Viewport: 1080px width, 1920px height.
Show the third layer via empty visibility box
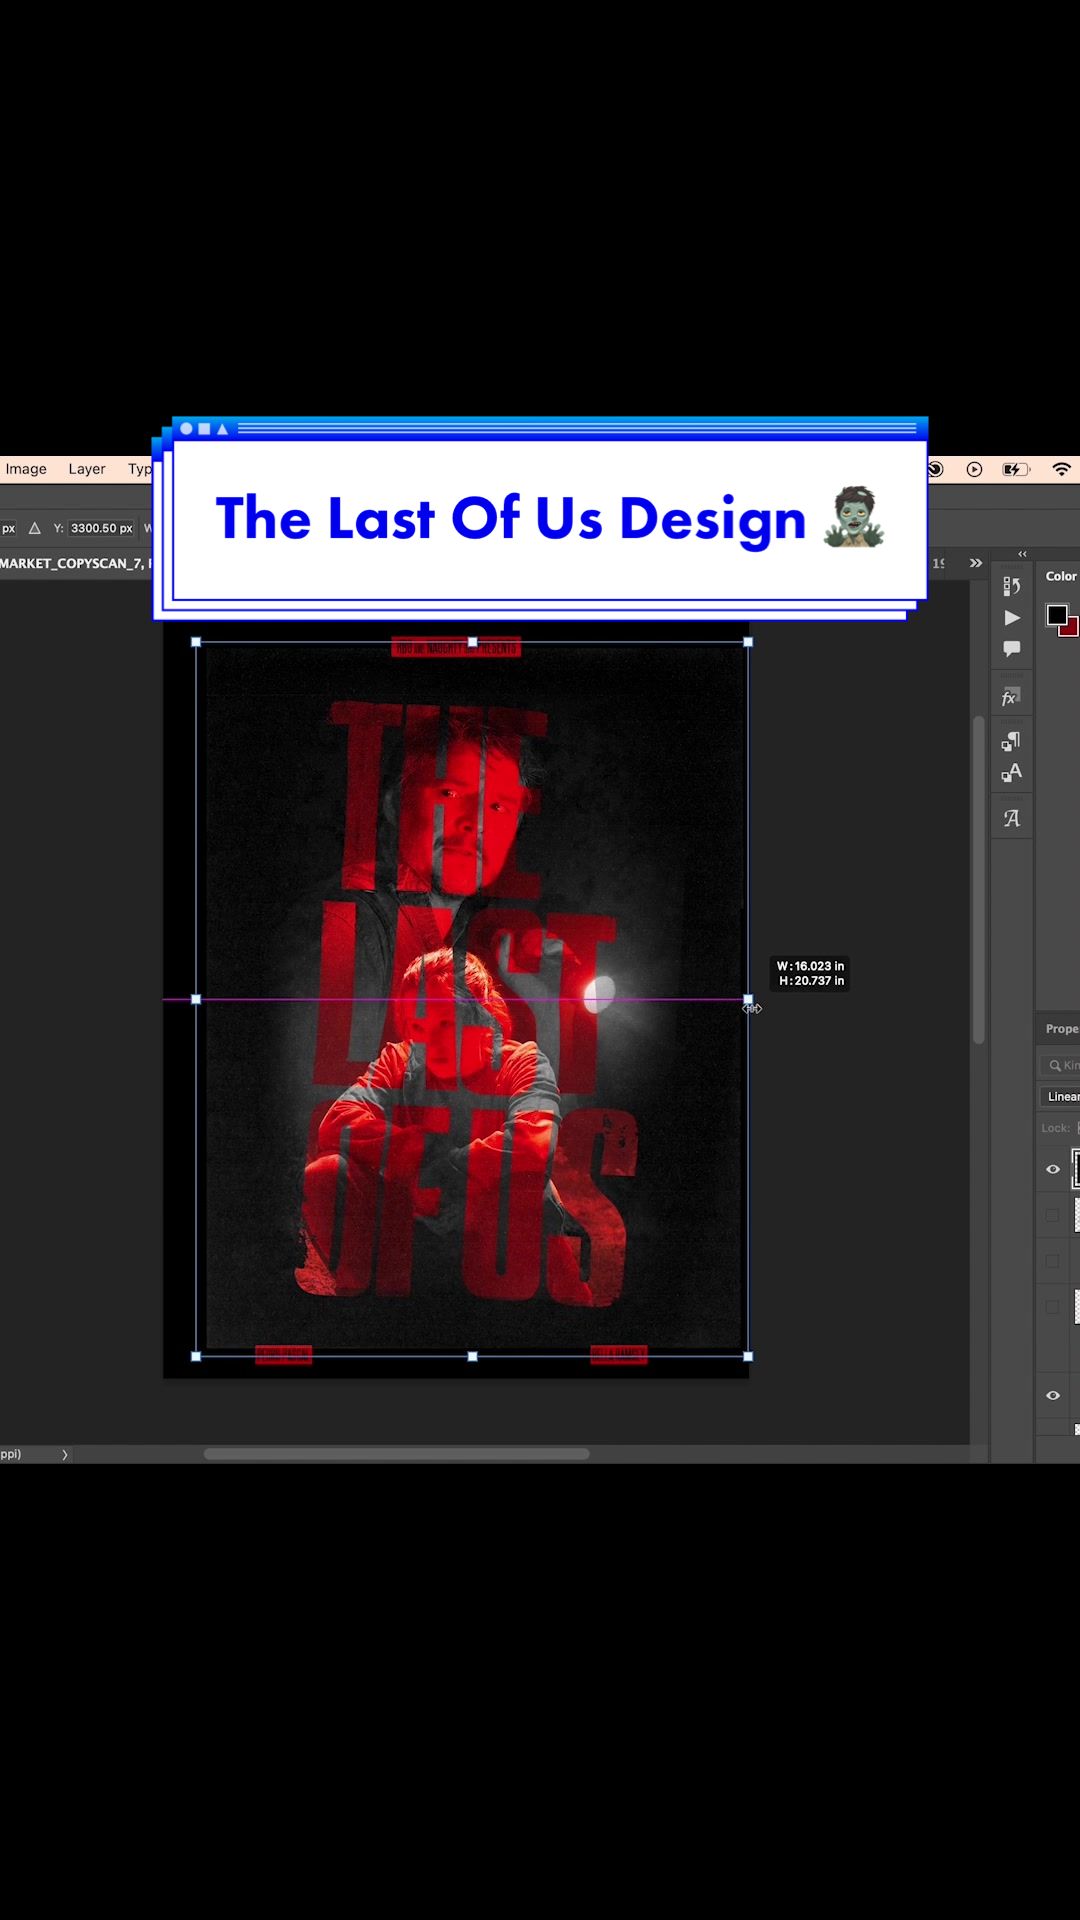click(x=1052, y=1261)
